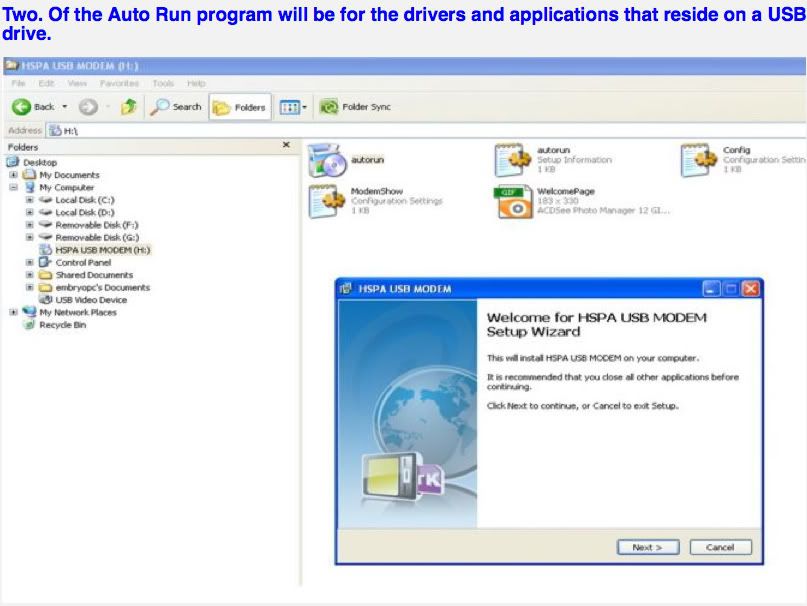Viewport: 807px width, 606px height.
Task: Select Removable Disk (F:) in tree
Action: click(x=89, y=224)
